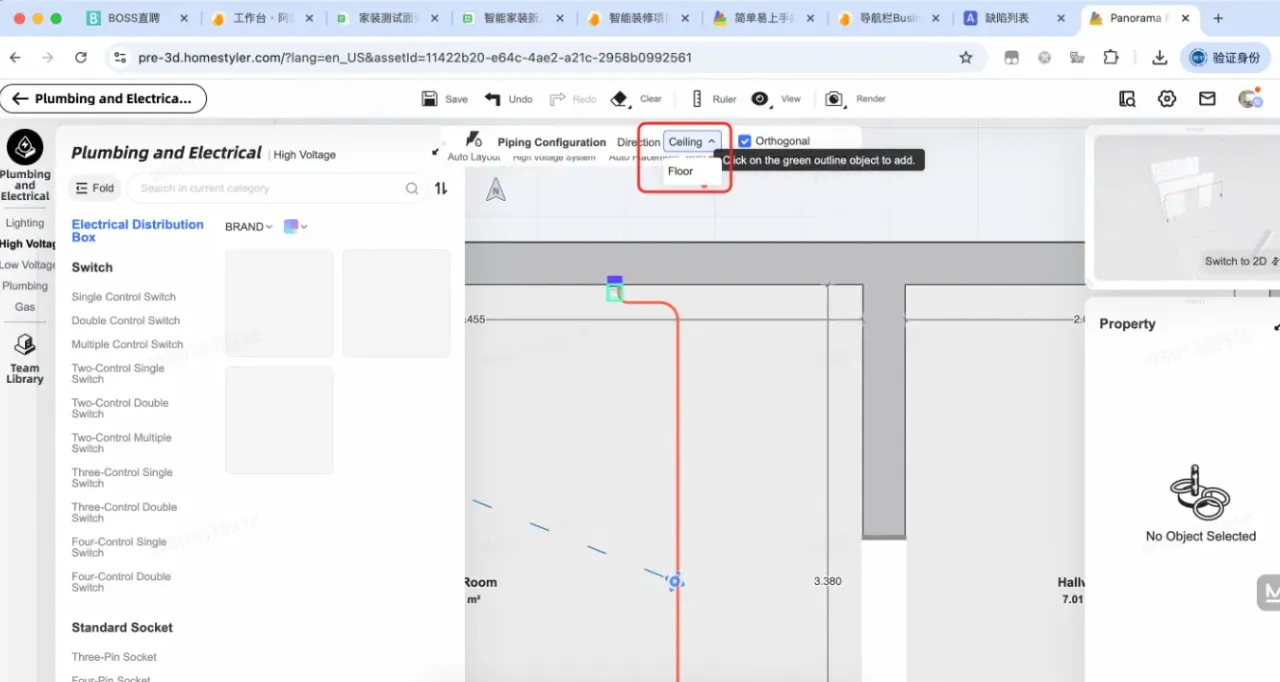Open the Team Library panel
The image size is (1280, 682).
point(25,359)
